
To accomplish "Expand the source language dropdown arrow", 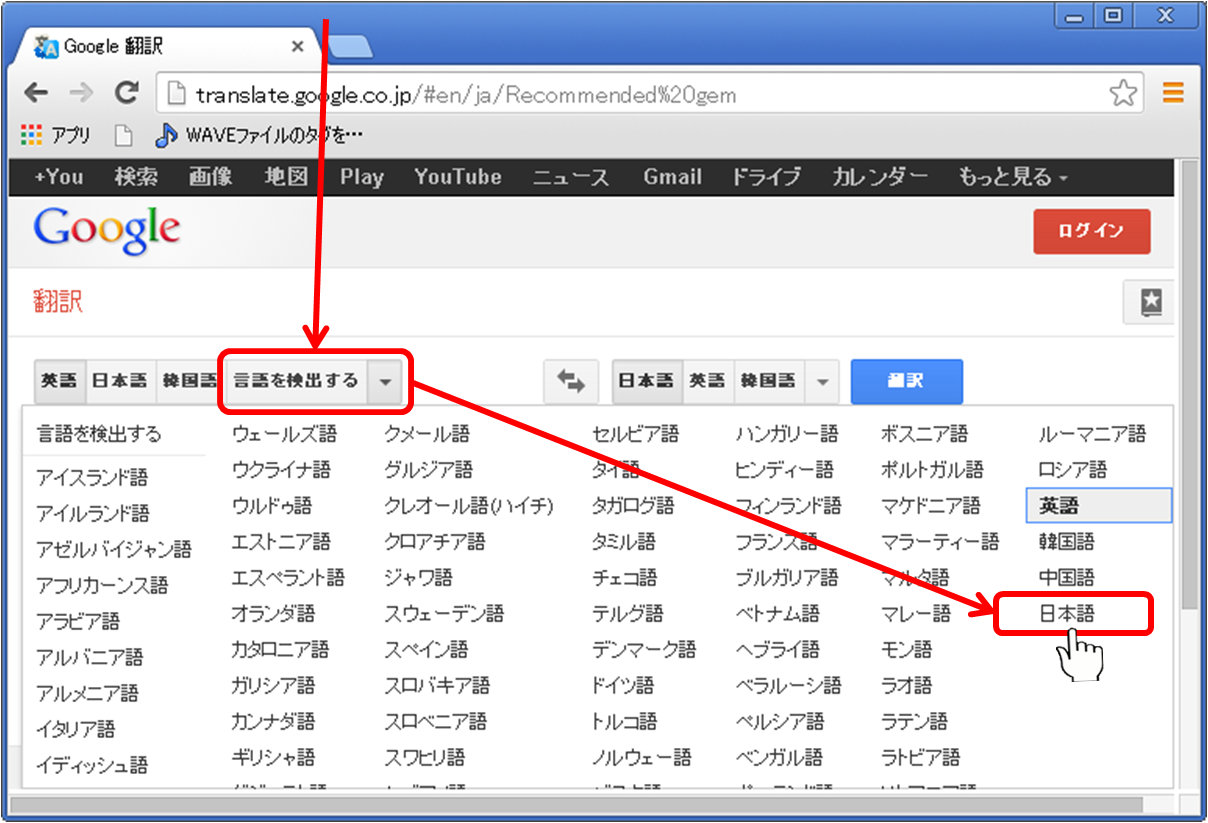I will (385, 381).
